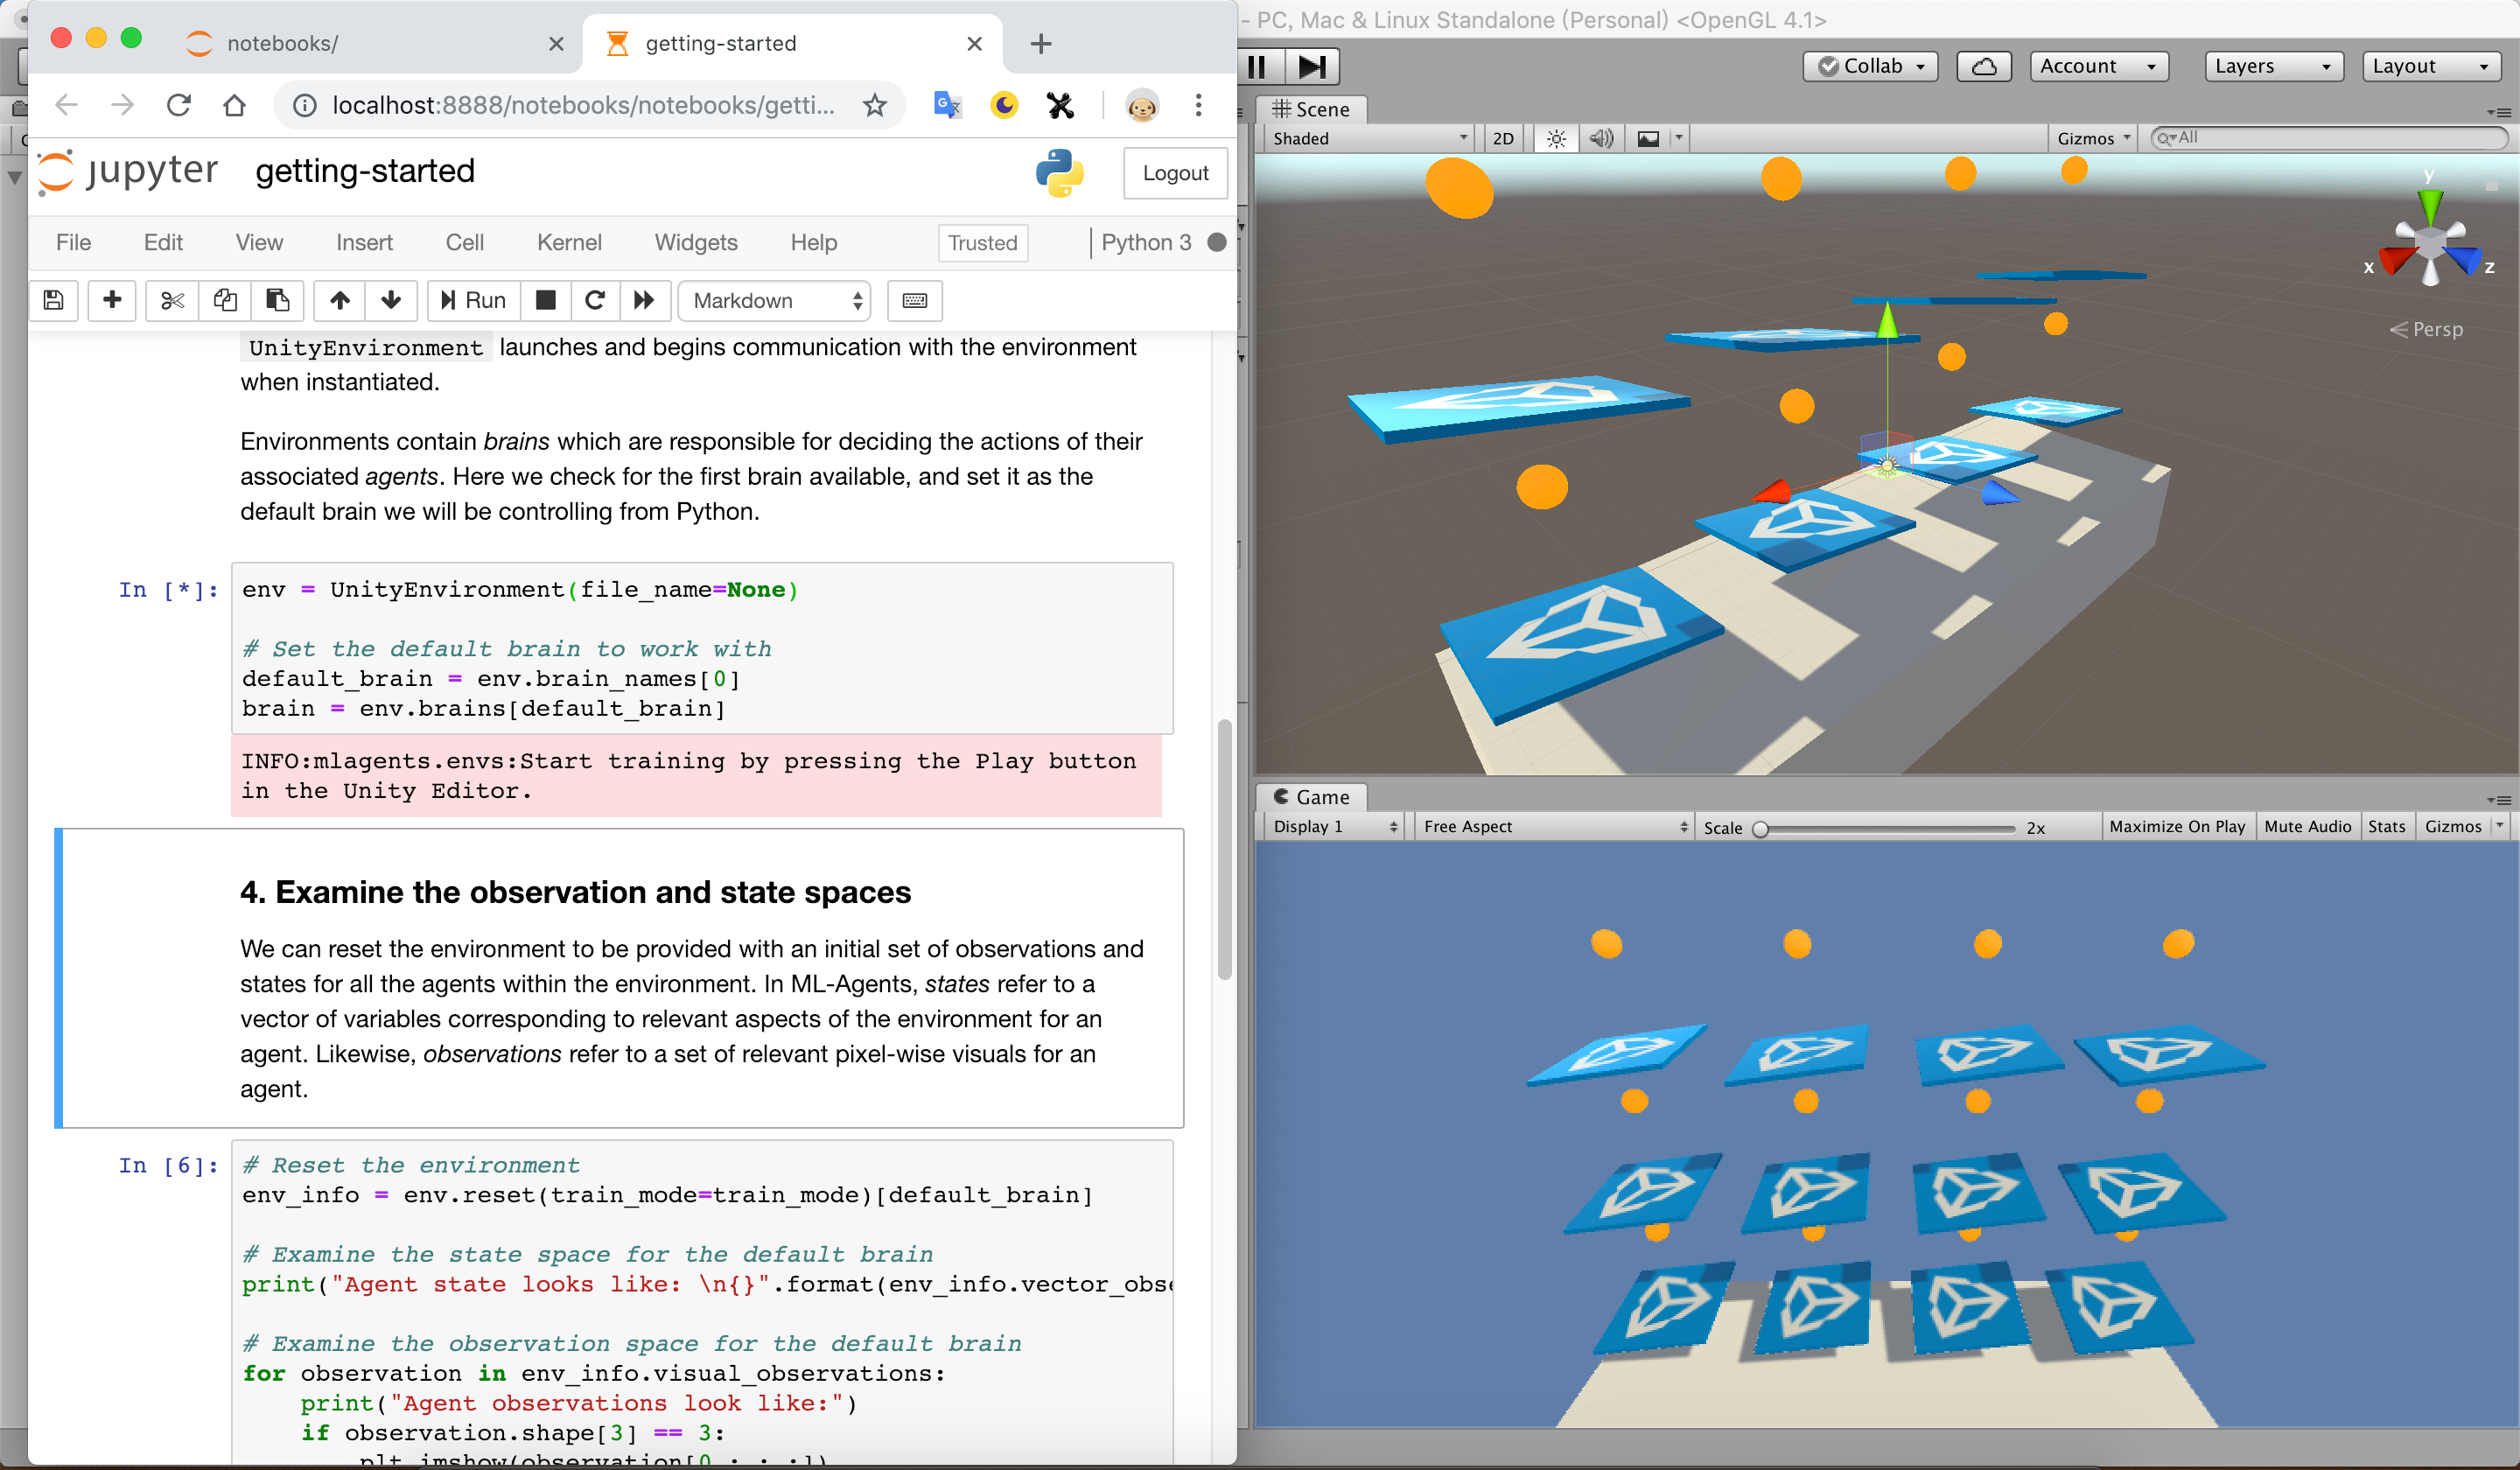Click the Jupyter logo
Image resolution: width=2520 pixels, height=1470 pixels.
(127, 171)
